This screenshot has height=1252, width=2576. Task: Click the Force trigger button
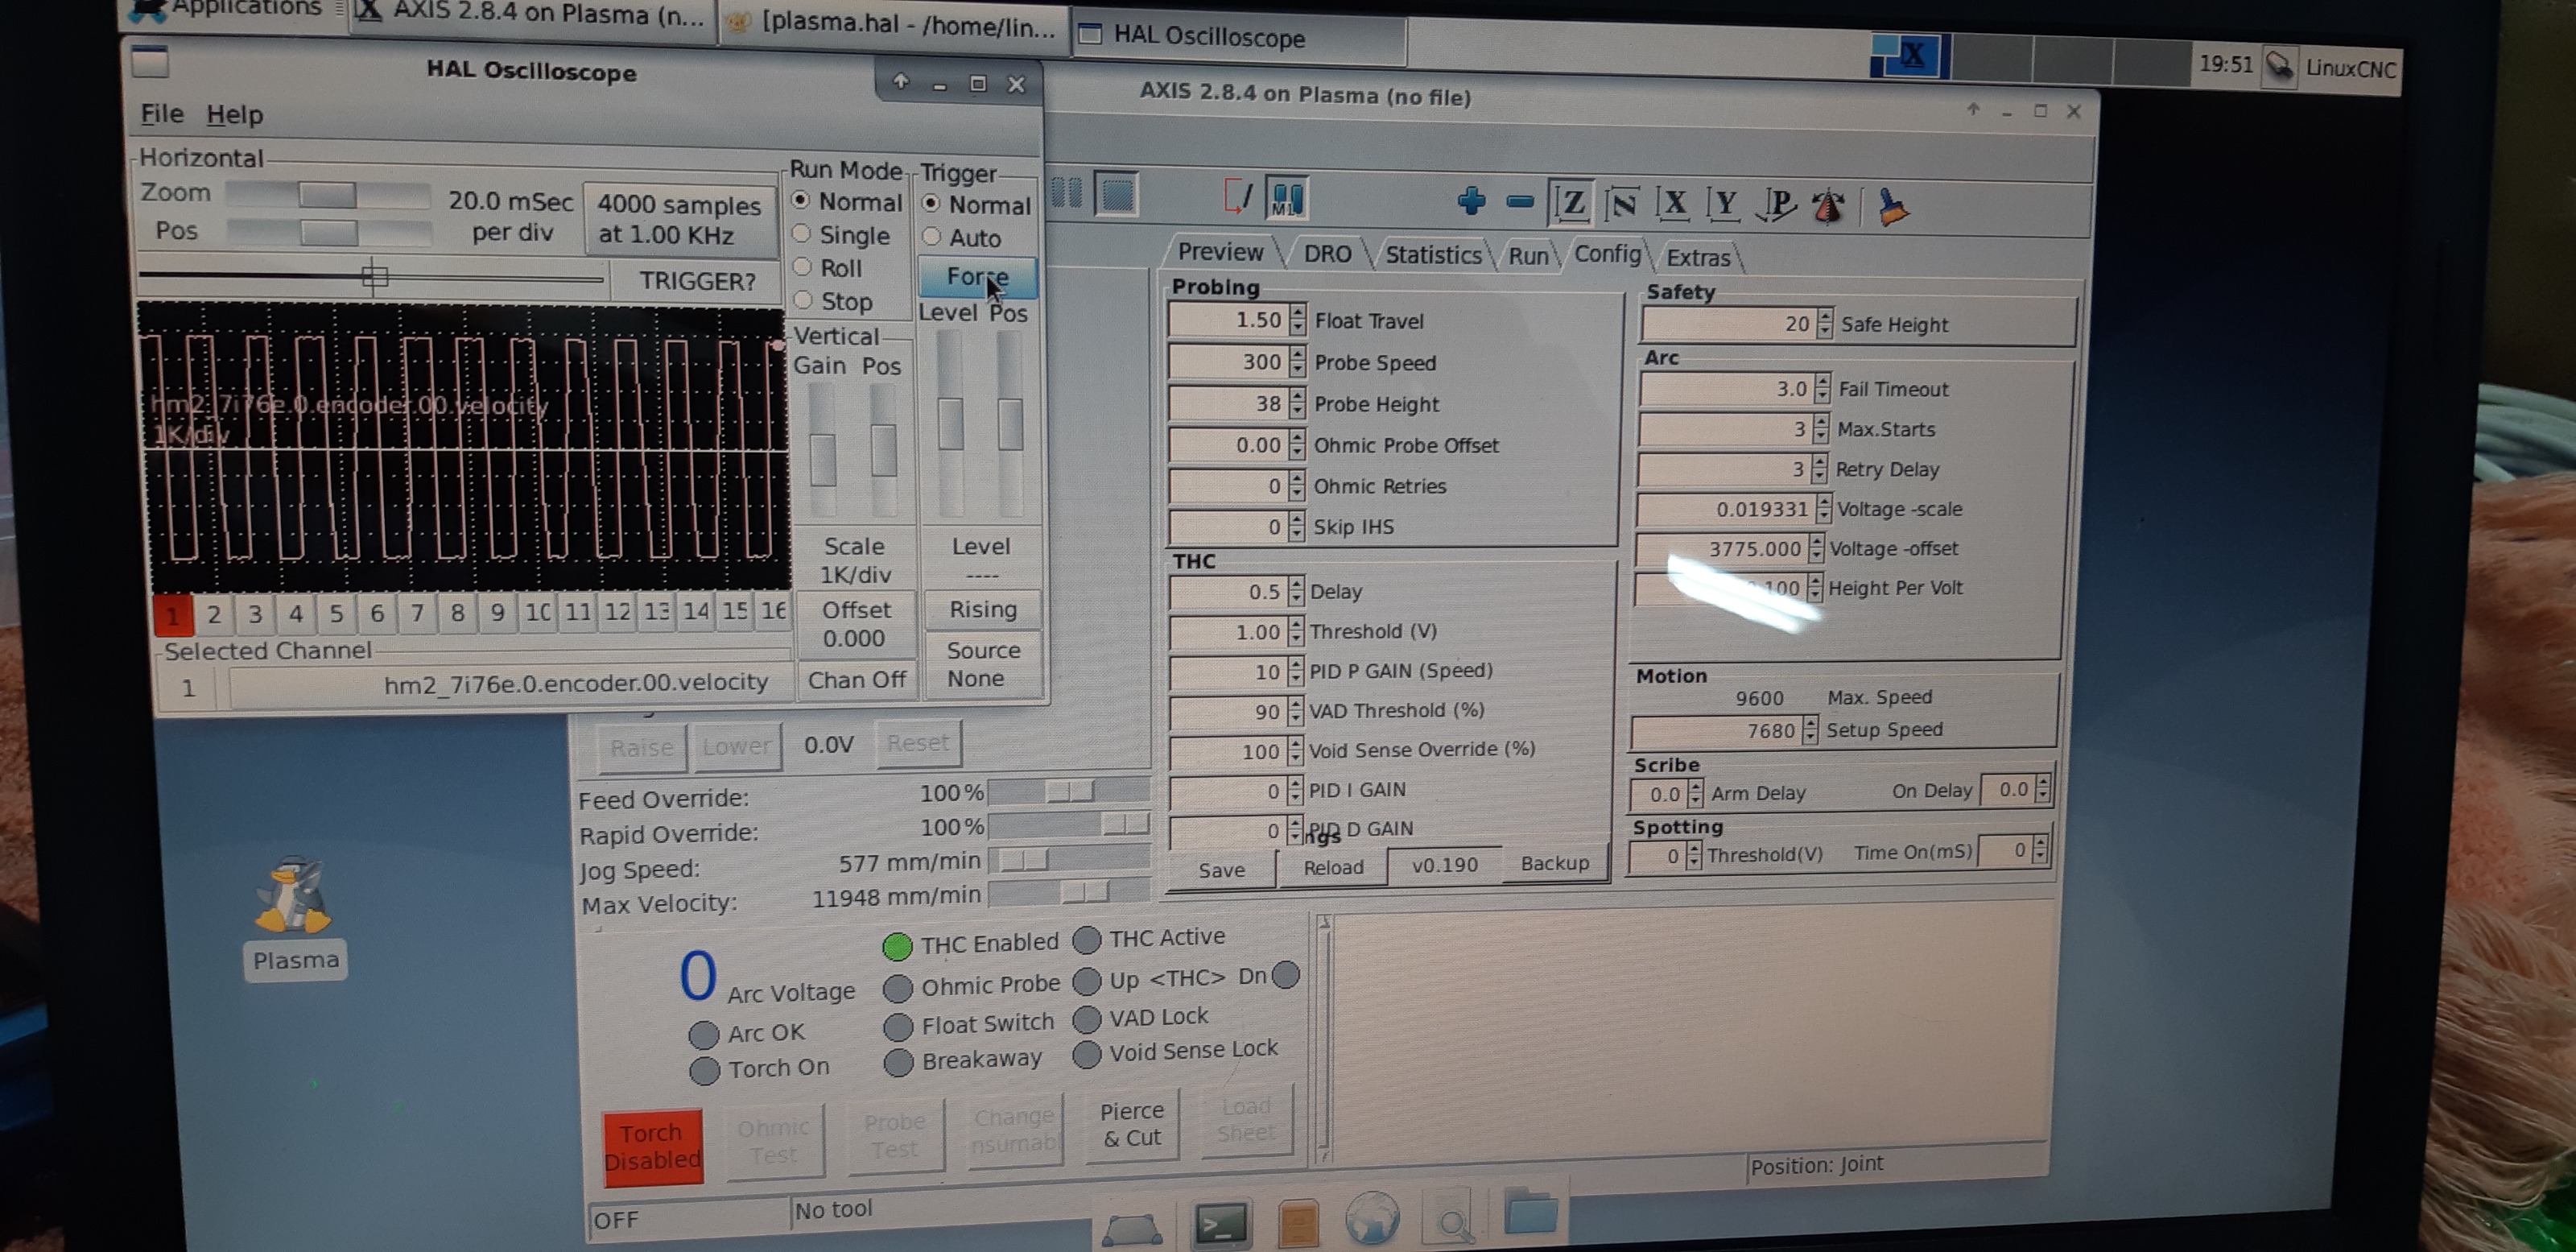(977, 276)
